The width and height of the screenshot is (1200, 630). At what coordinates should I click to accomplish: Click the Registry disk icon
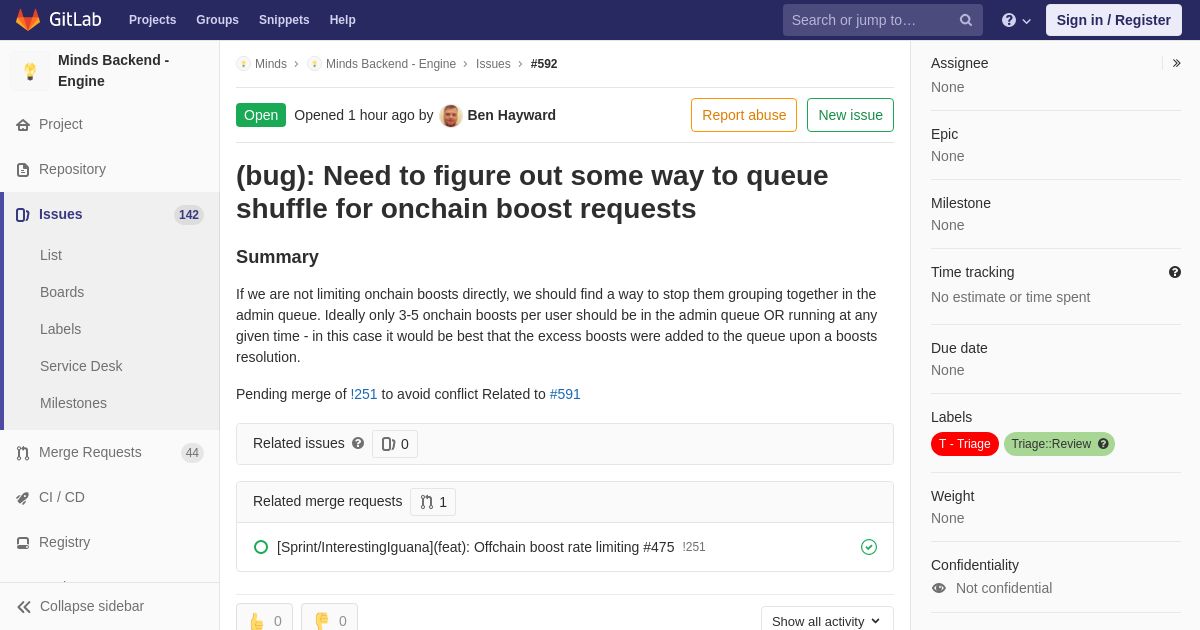[x=23, y=543]
